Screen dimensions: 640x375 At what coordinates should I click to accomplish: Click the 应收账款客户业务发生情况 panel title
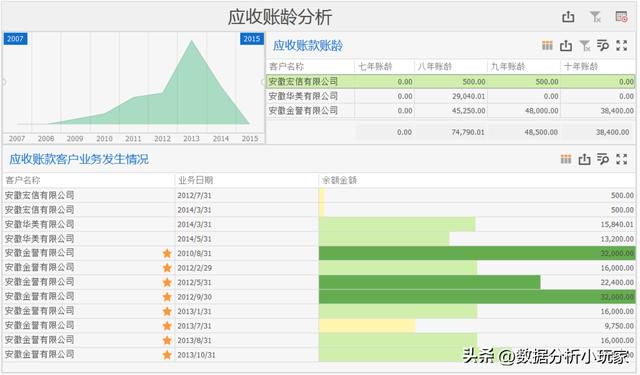click(x=79, y=159)
